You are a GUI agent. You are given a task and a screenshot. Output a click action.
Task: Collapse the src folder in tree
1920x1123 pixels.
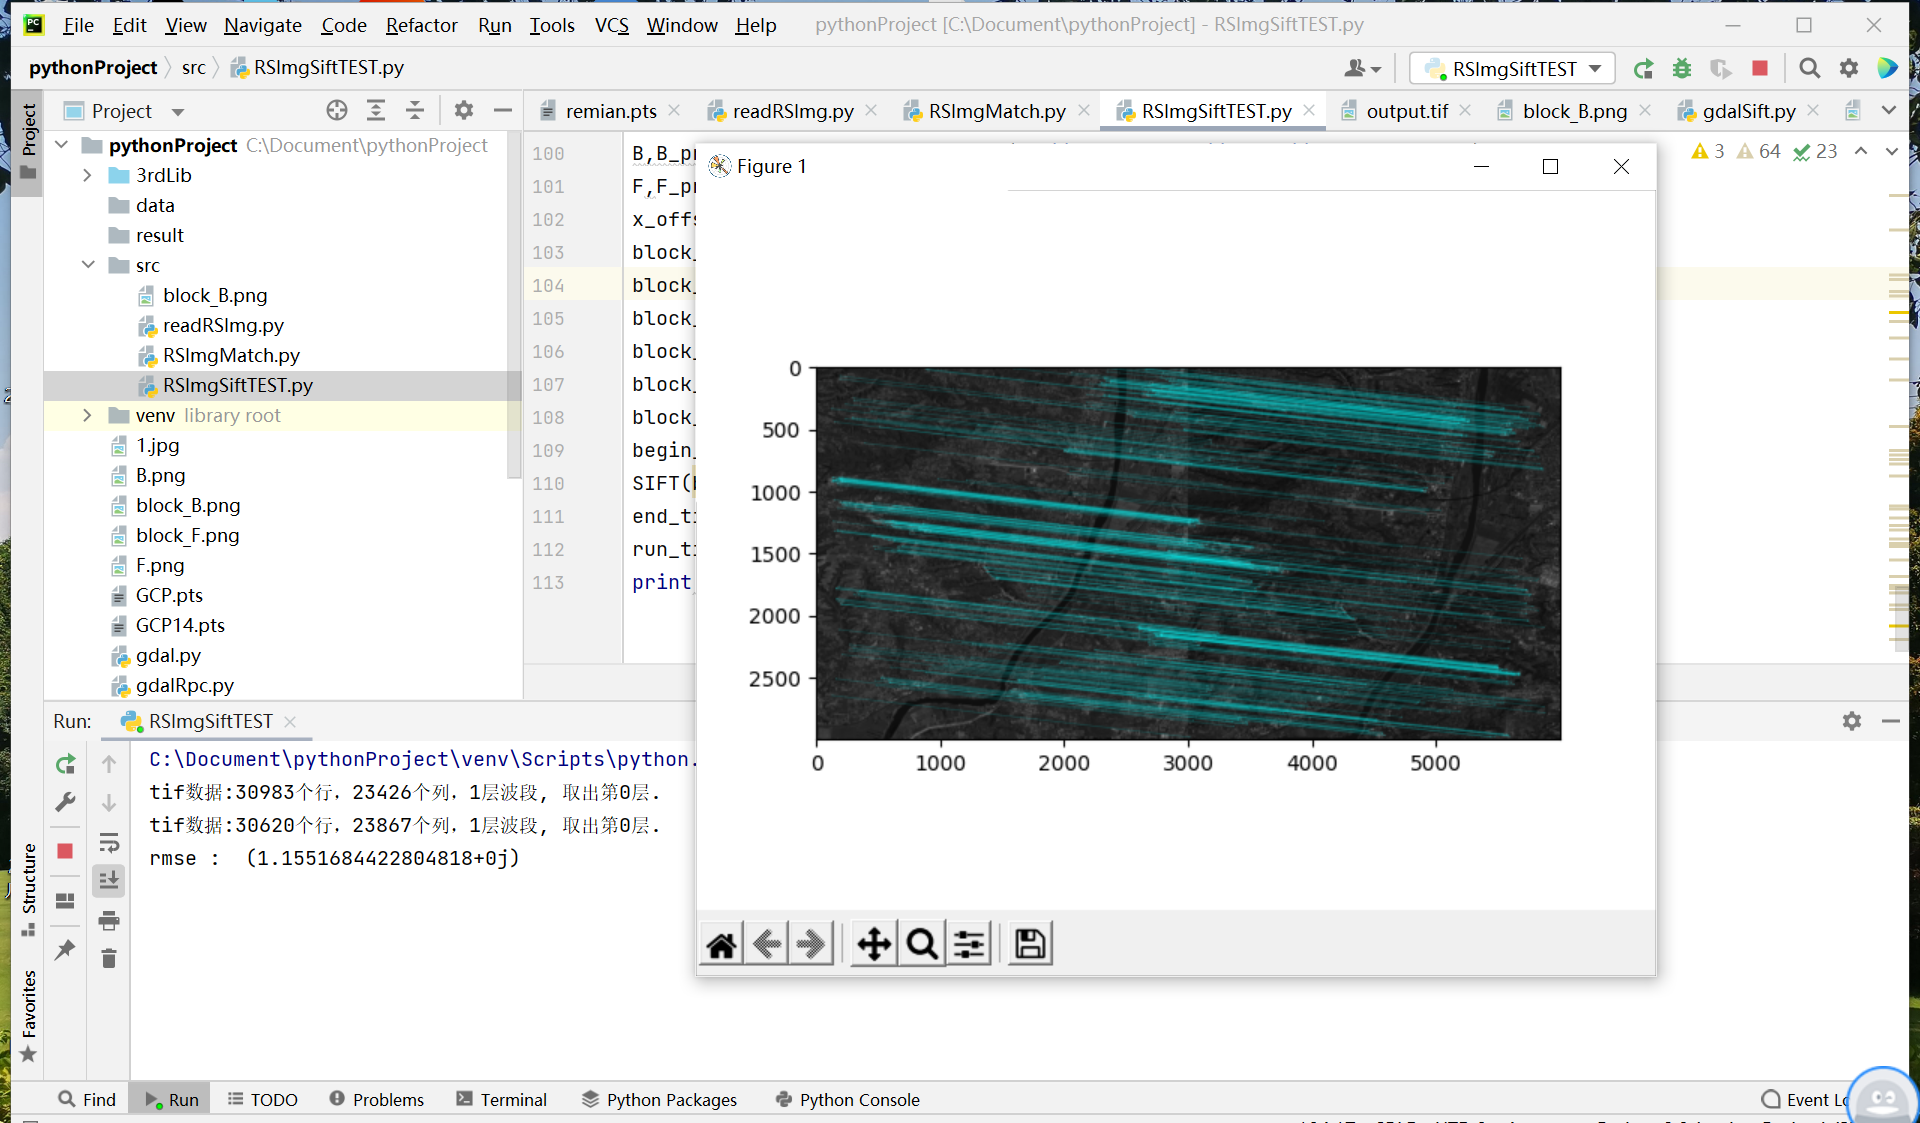coord(88,265)
